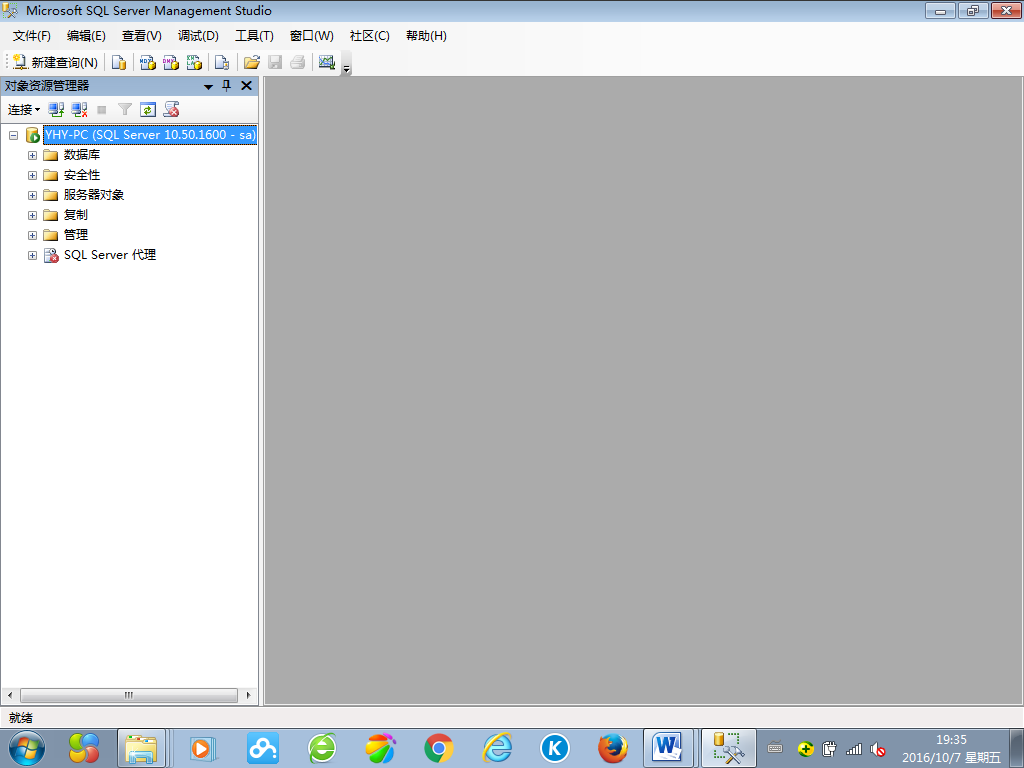
Task: Toggle auto-hide pin on 对象资源管理器 panel
Action: pyautogui.click(x=227, y=86)
